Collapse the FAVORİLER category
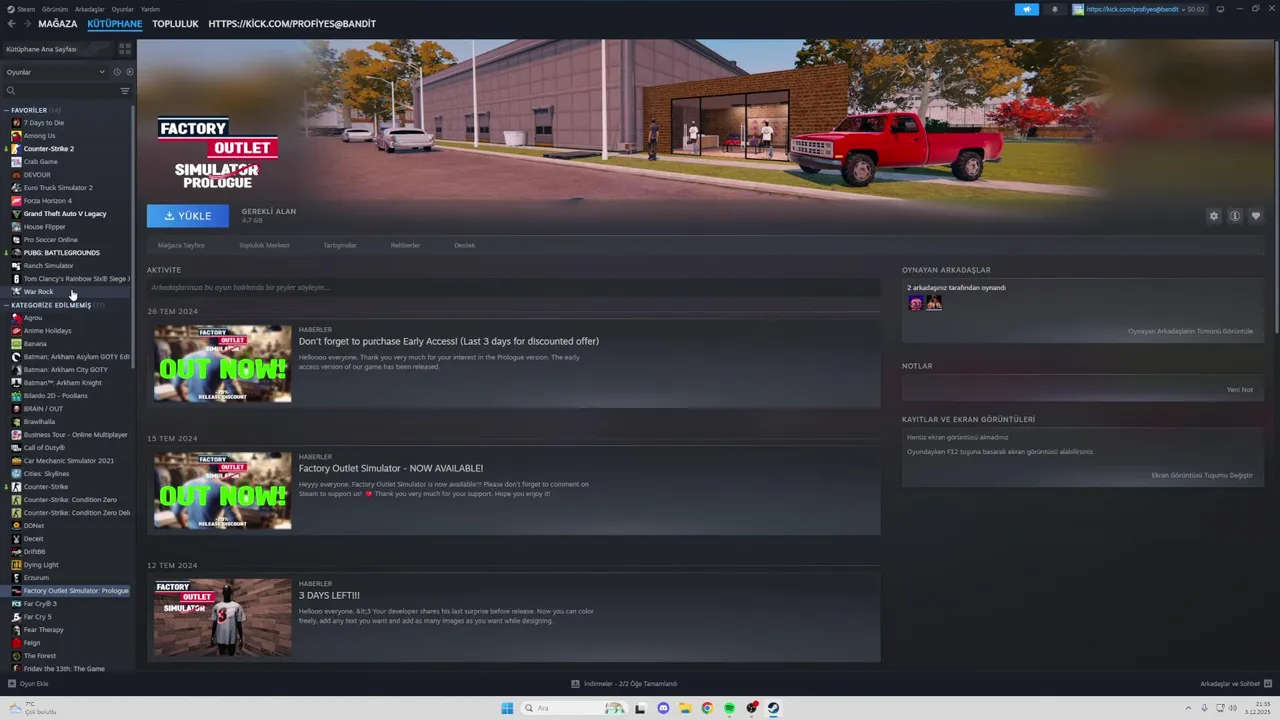 point(6,110)
